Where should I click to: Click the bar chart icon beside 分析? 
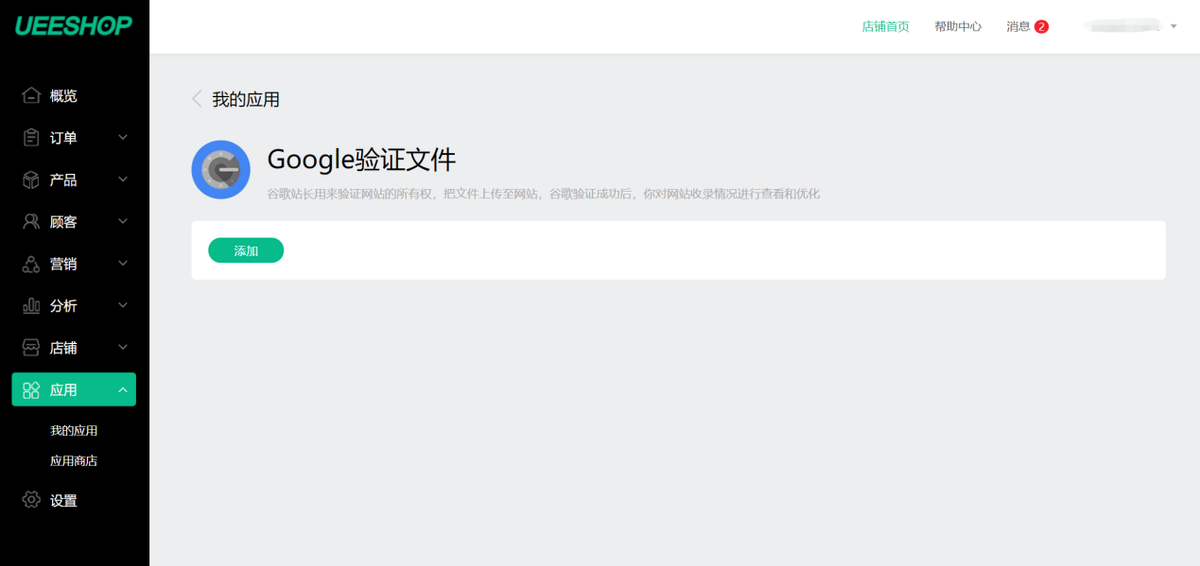point(31,306)
